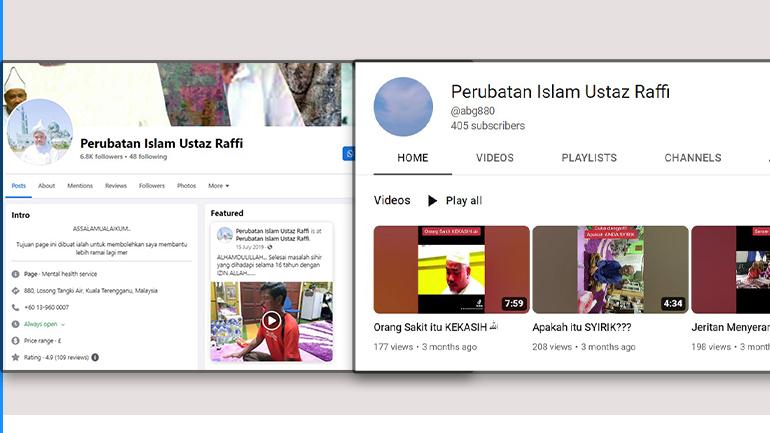
Task: Open the Apakah itu SYIRIK??? video title
Action: [581, 327]
